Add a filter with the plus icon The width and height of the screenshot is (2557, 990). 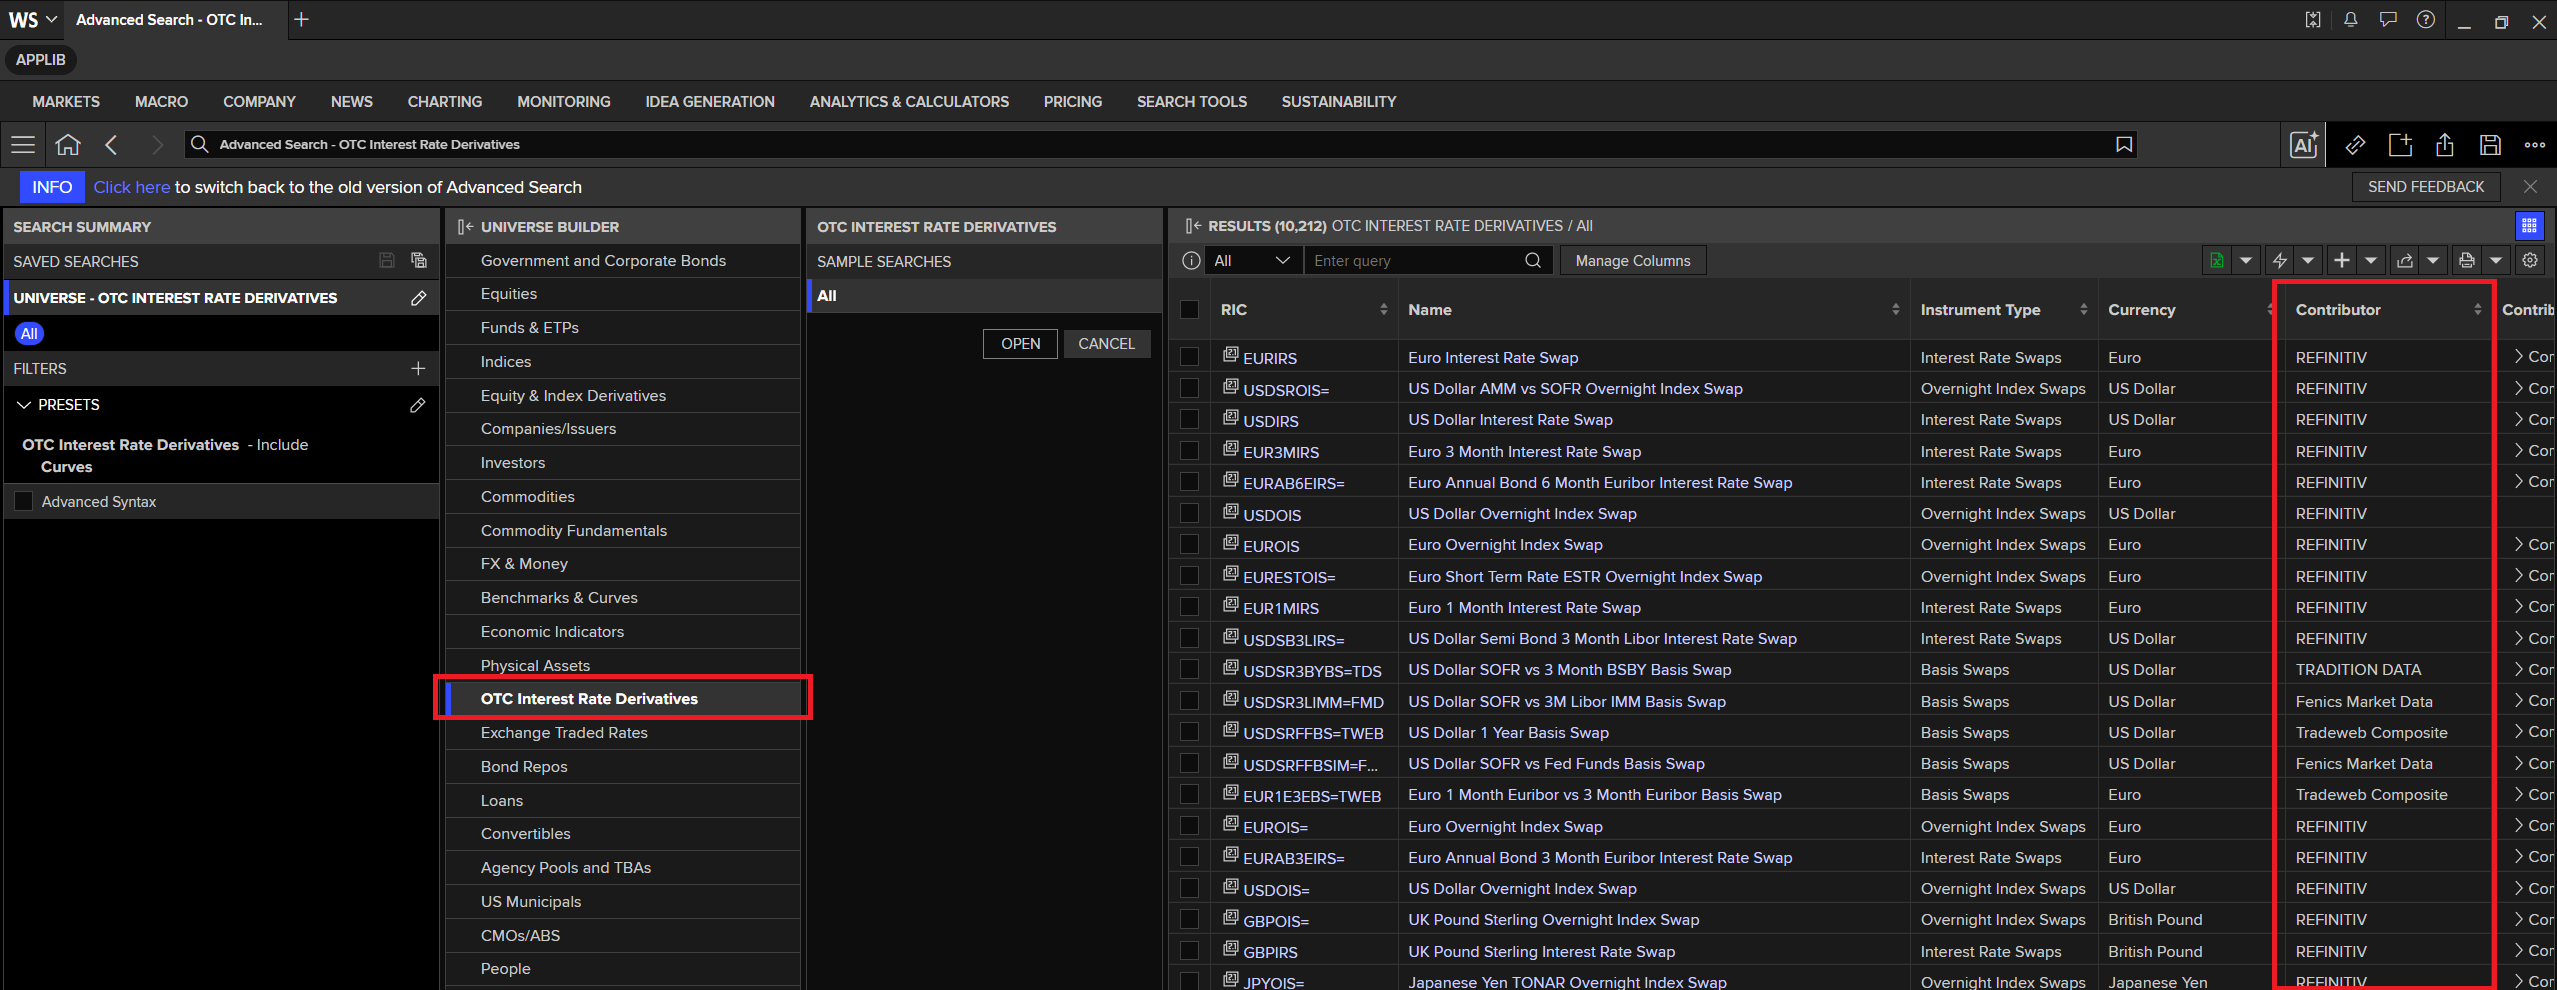coord(418,369)
